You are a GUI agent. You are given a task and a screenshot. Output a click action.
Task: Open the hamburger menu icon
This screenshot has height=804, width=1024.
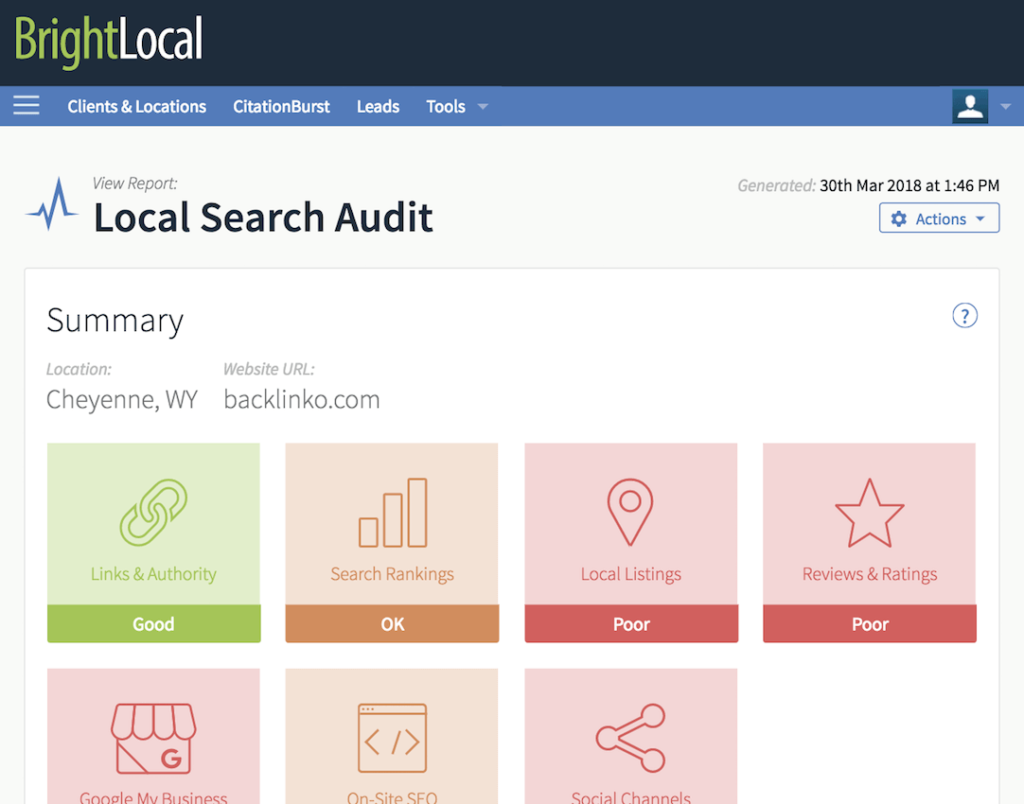[x=27, y=105]
